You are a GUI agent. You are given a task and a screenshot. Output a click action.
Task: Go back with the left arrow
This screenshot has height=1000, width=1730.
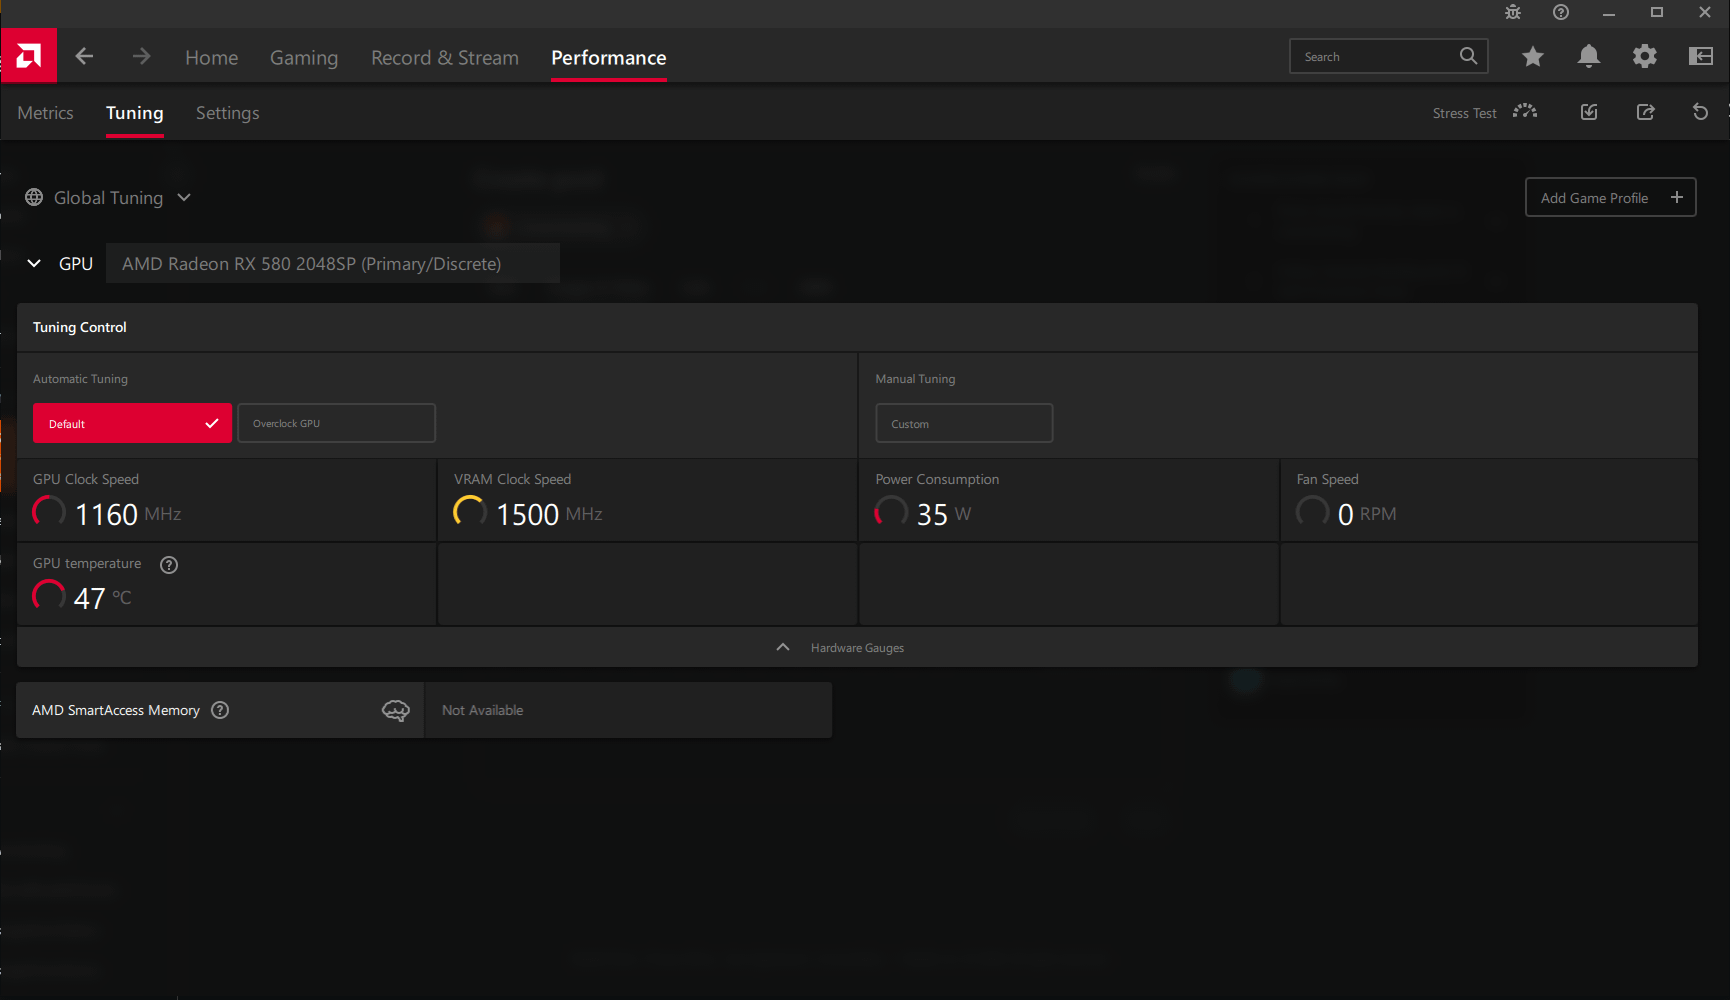tap(85, 57)
